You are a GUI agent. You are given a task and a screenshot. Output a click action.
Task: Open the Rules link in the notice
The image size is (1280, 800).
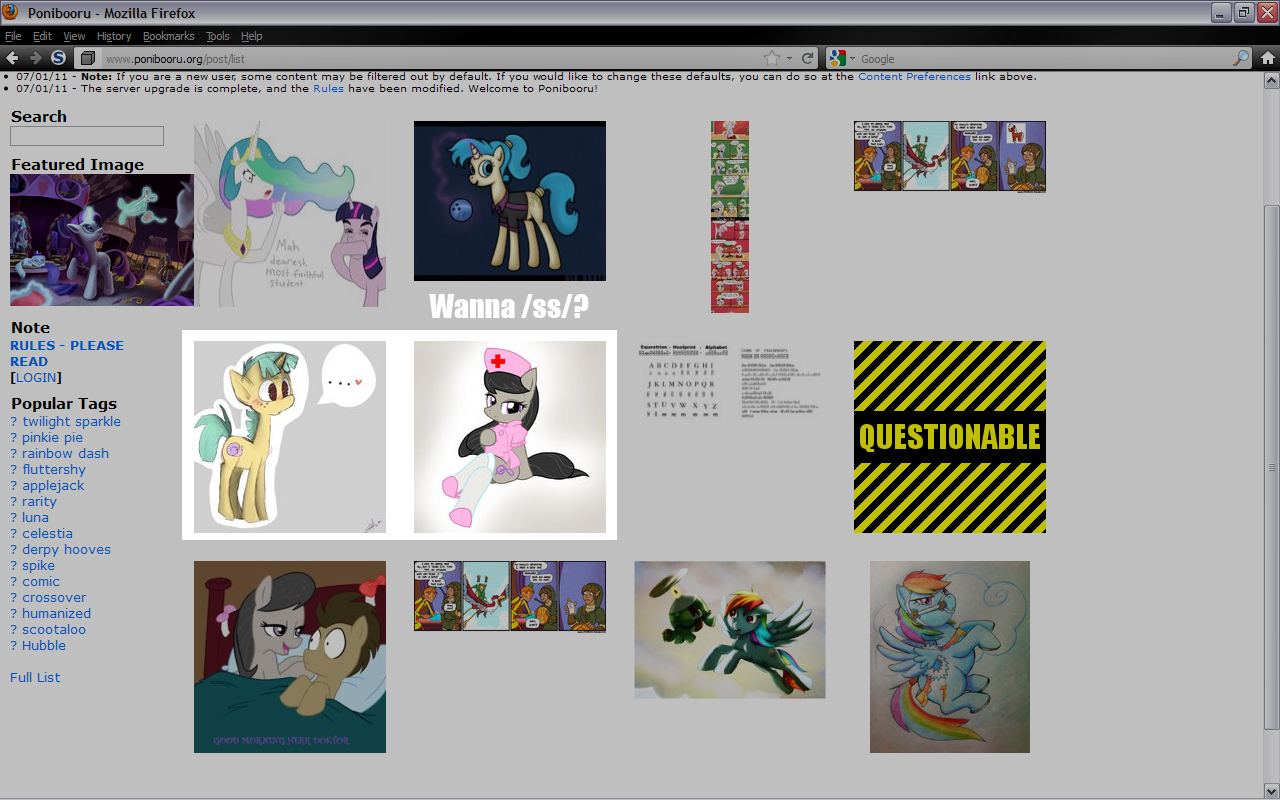[328, 88]
